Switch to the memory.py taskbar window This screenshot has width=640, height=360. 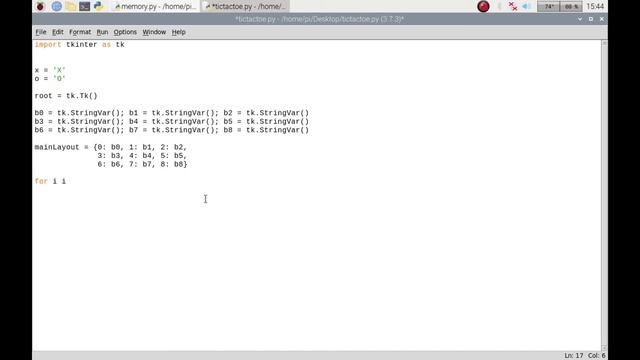click(155, 6)
